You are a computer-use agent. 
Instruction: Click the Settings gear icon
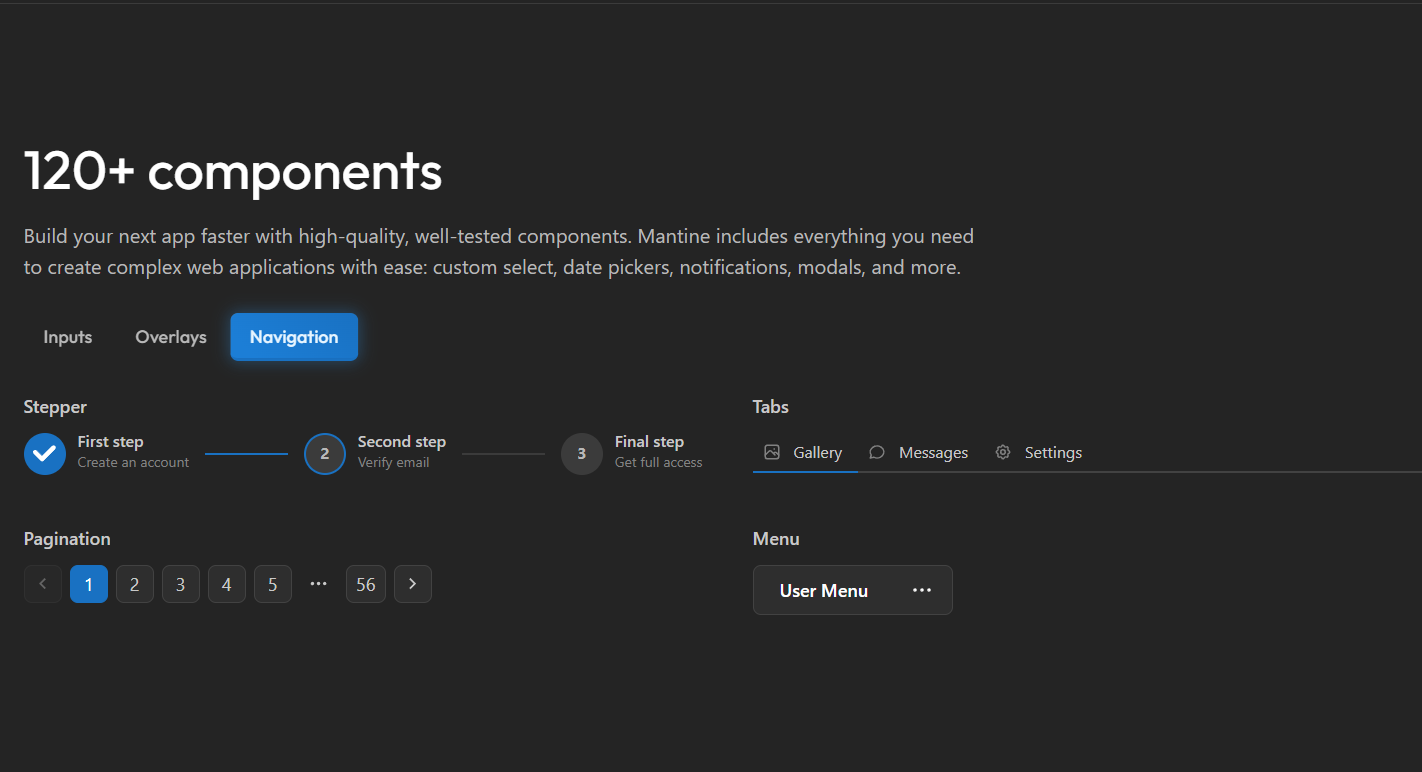click(1003, 452)
